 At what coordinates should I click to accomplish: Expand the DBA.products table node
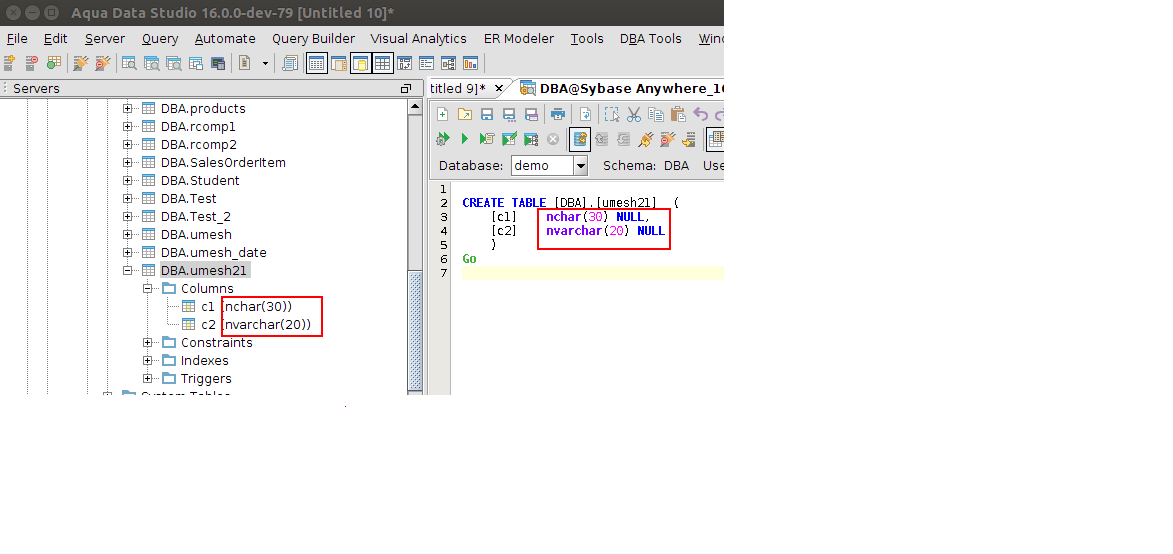127,108
